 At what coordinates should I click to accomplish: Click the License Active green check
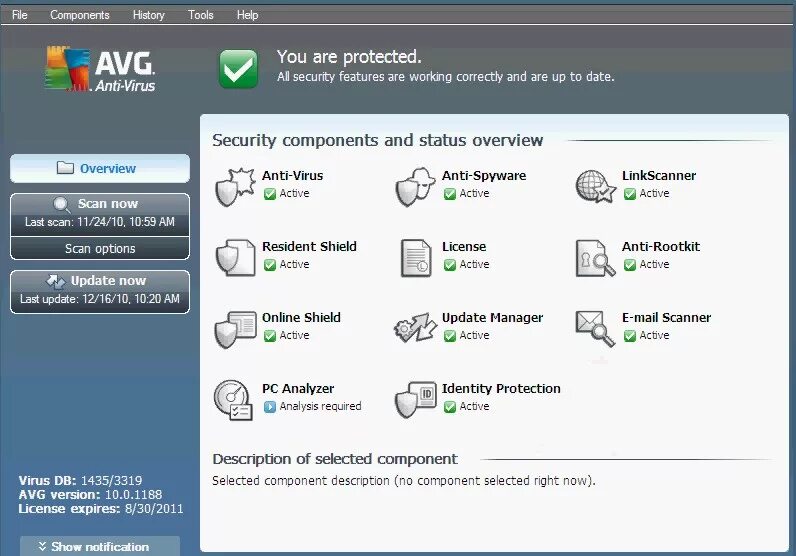[450, 265]
